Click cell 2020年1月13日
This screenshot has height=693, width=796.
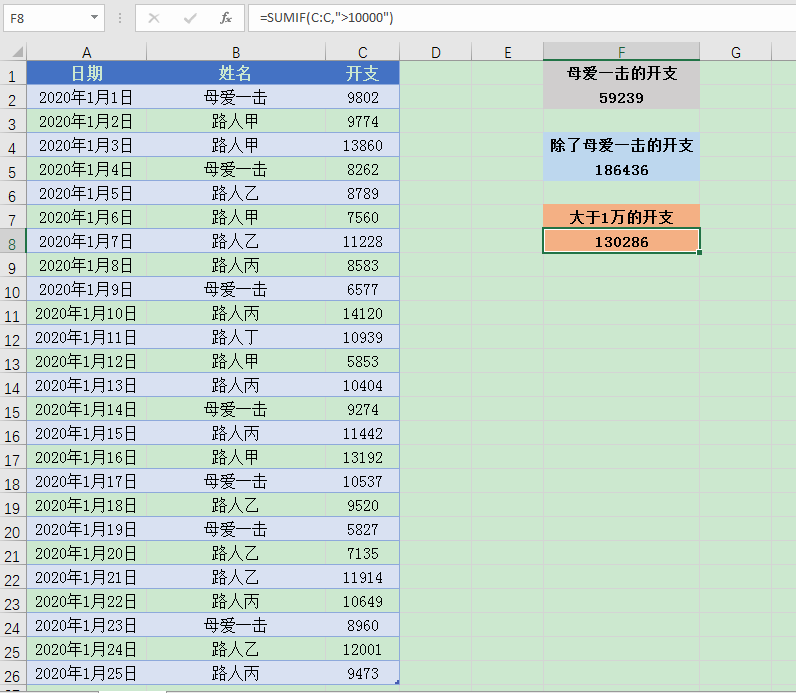coord(87,385)
